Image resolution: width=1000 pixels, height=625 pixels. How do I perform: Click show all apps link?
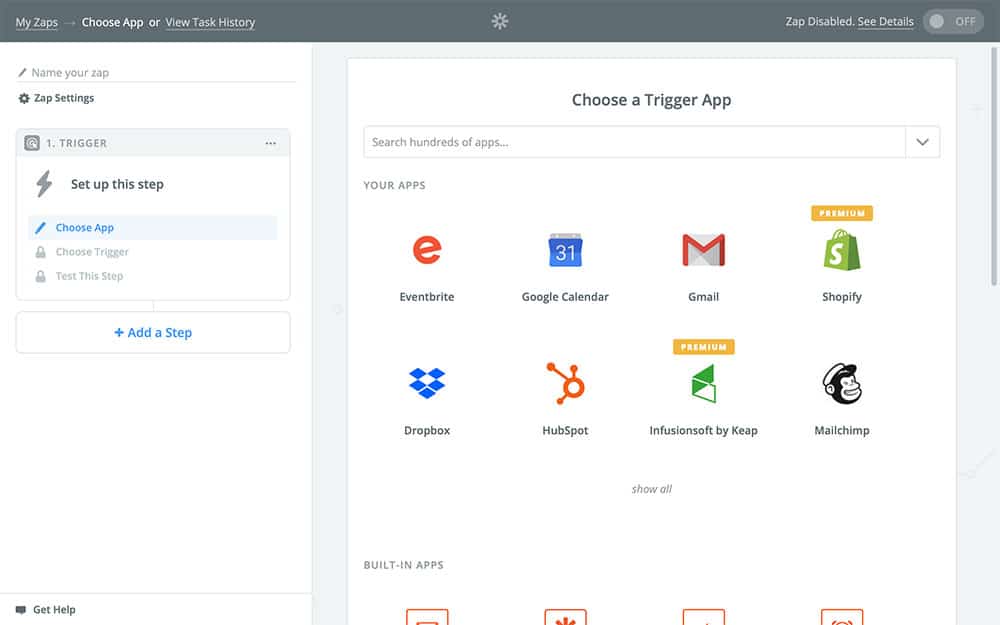click(x=652, y=489)
